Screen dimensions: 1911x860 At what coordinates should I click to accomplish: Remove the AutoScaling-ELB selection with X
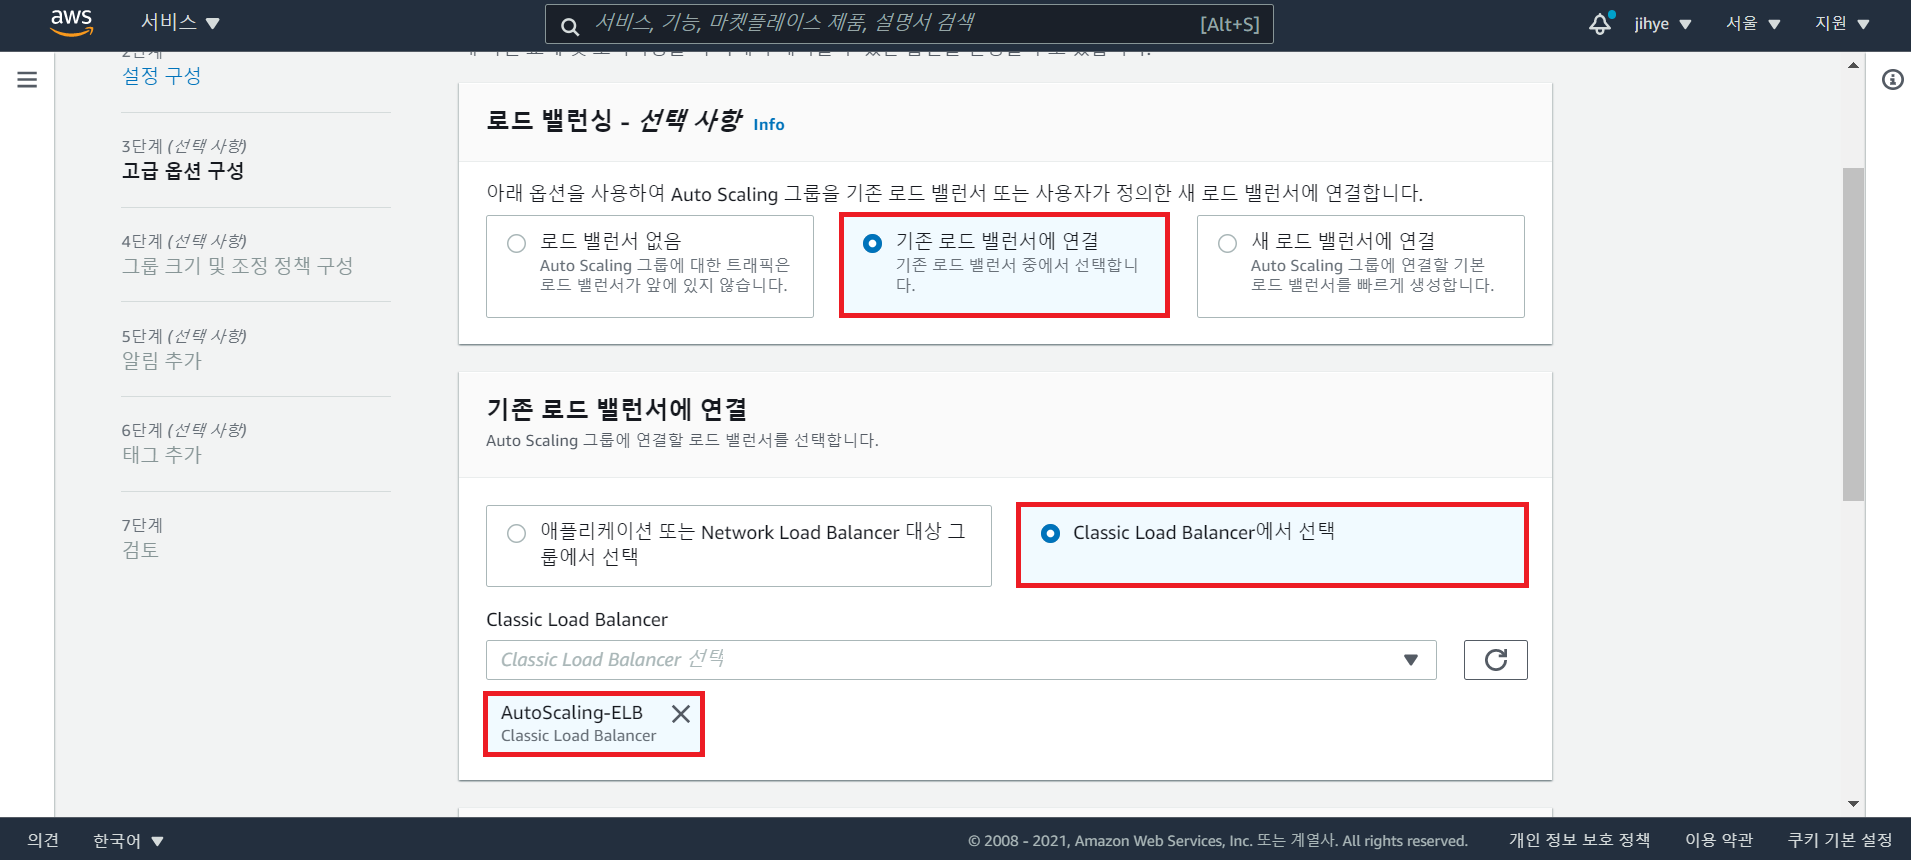(x=681, y=713)
